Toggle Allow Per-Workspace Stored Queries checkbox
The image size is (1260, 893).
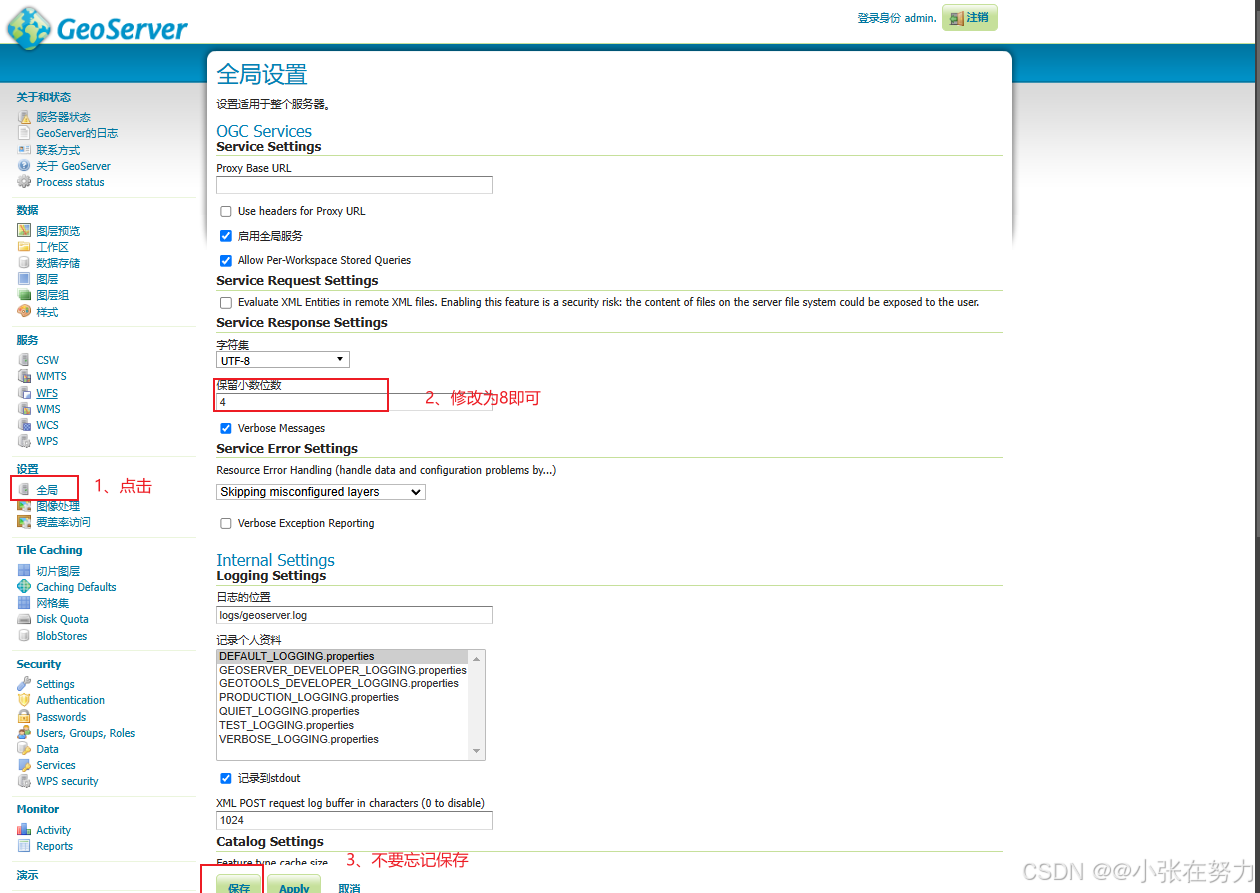[226, 260]
